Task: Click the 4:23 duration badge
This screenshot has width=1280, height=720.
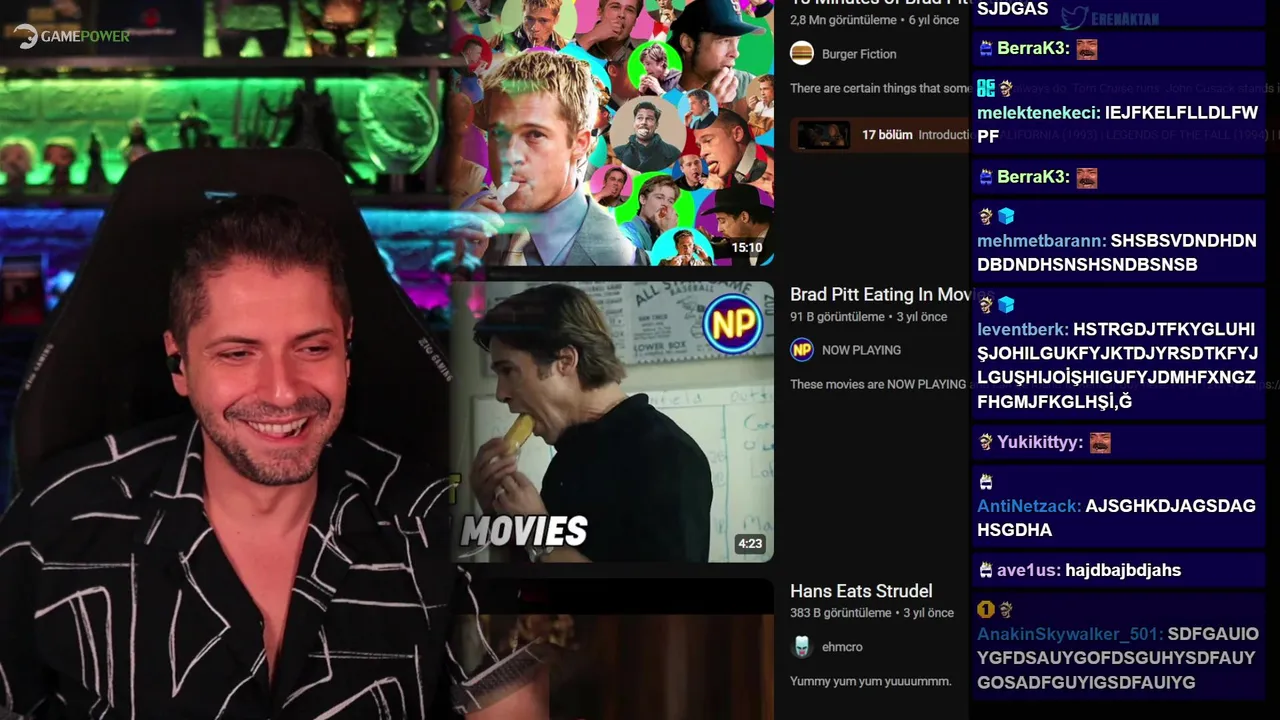Action: click(x=750, y=544)
